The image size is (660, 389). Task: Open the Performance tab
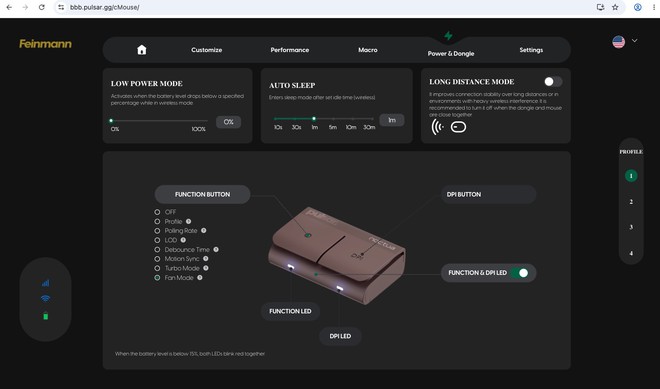coord(290,50)
